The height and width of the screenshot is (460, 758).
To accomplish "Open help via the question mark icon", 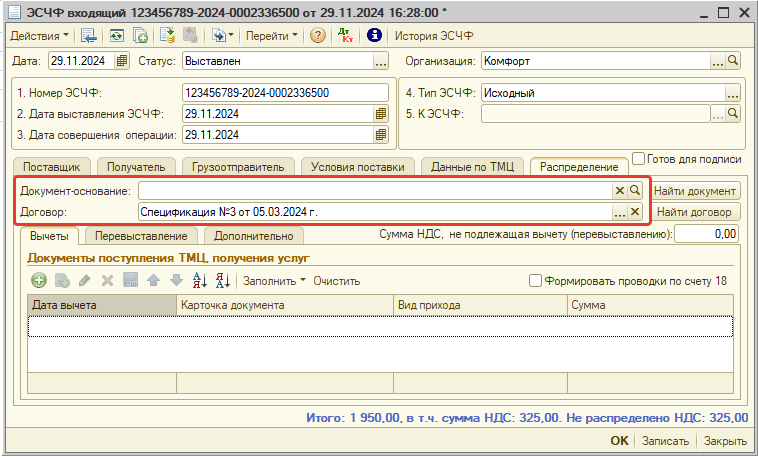I will 318,35.
